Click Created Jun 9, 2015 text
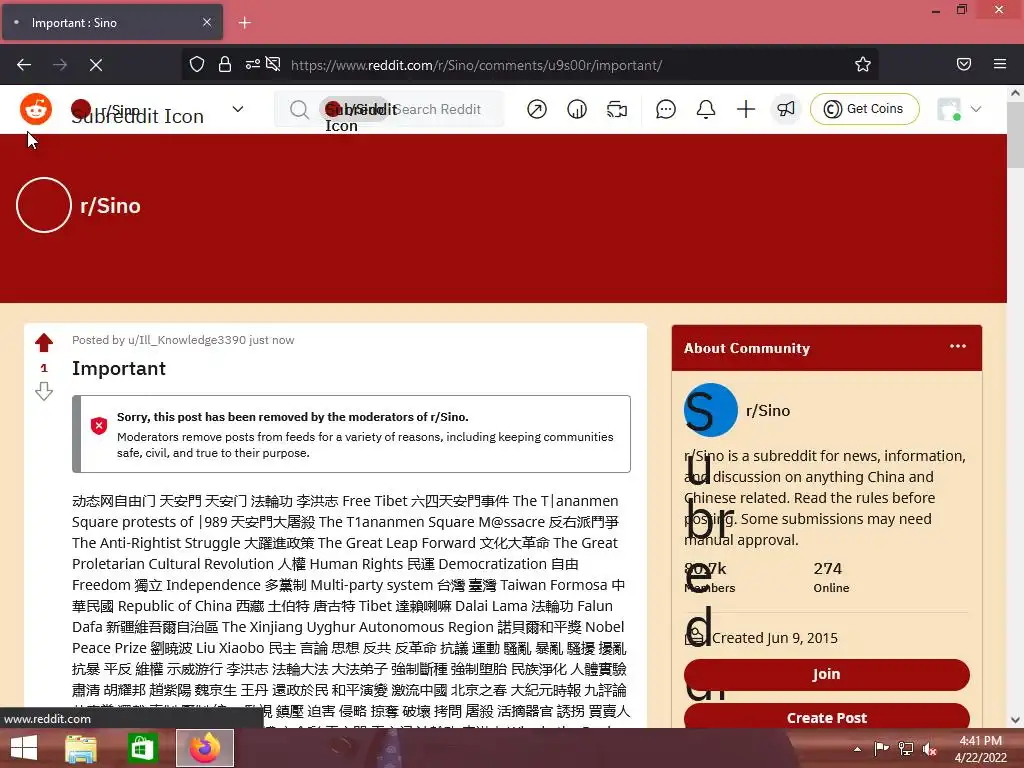1024x768 pixels. click(x=775, y=637)
